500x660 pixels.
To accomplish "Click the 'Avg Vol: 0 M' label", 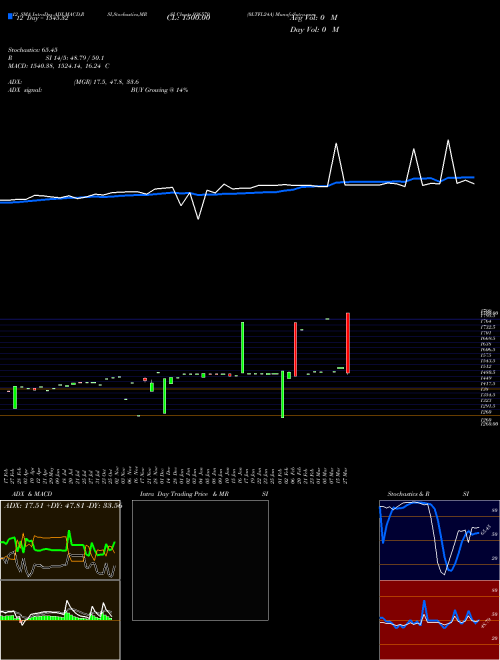I will [x=314, y=18].
